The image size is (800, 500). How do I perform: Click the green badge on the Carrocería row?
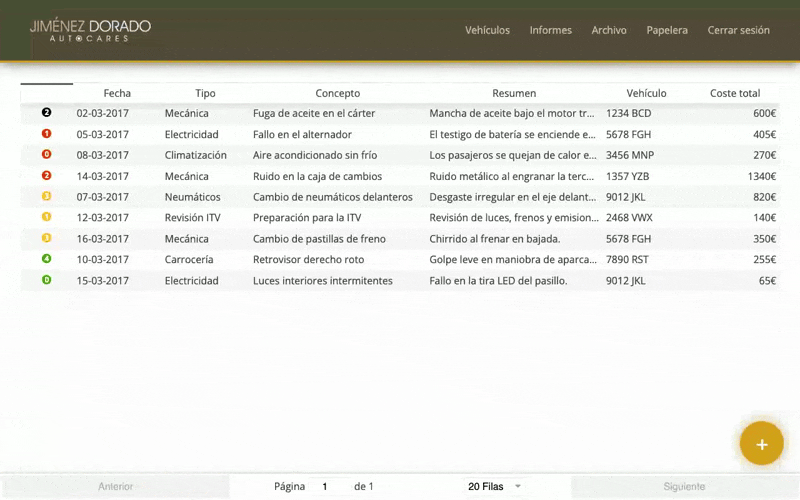click(46, 259)
